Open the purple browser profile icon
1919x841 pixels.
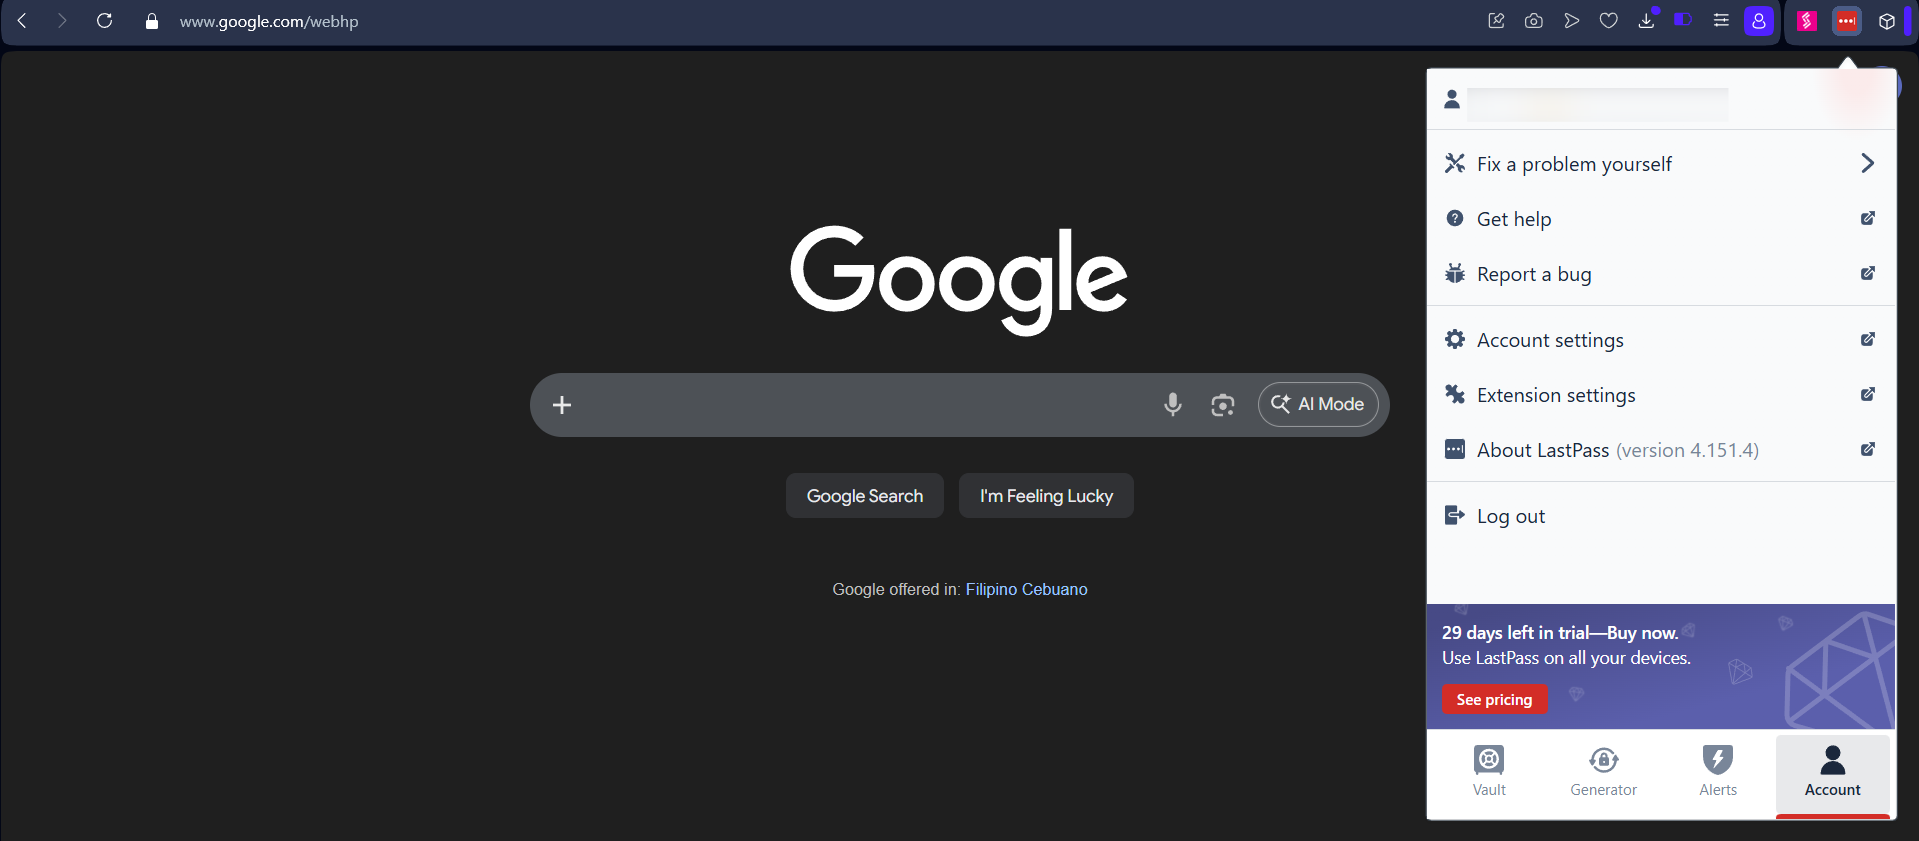1759,21
